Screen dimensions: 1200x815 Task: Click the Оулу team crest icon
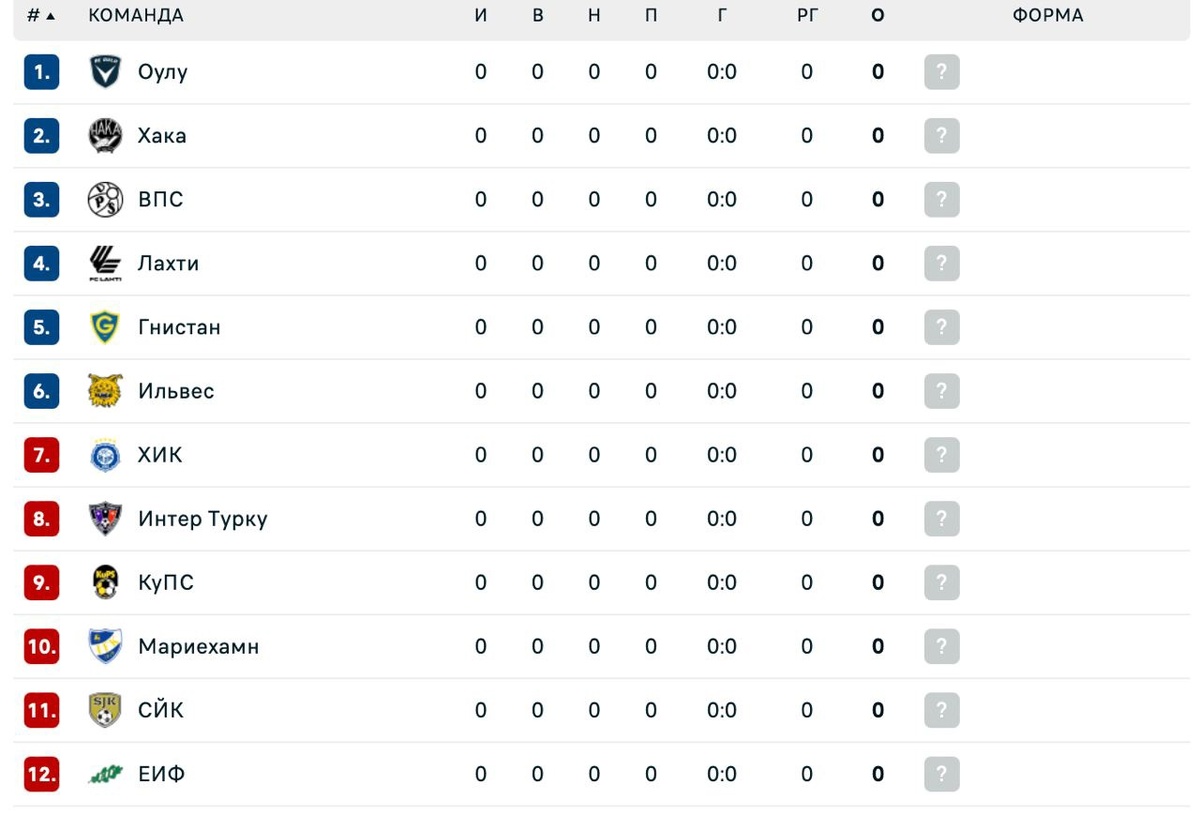pyautogui.click(x=105, y=72)
